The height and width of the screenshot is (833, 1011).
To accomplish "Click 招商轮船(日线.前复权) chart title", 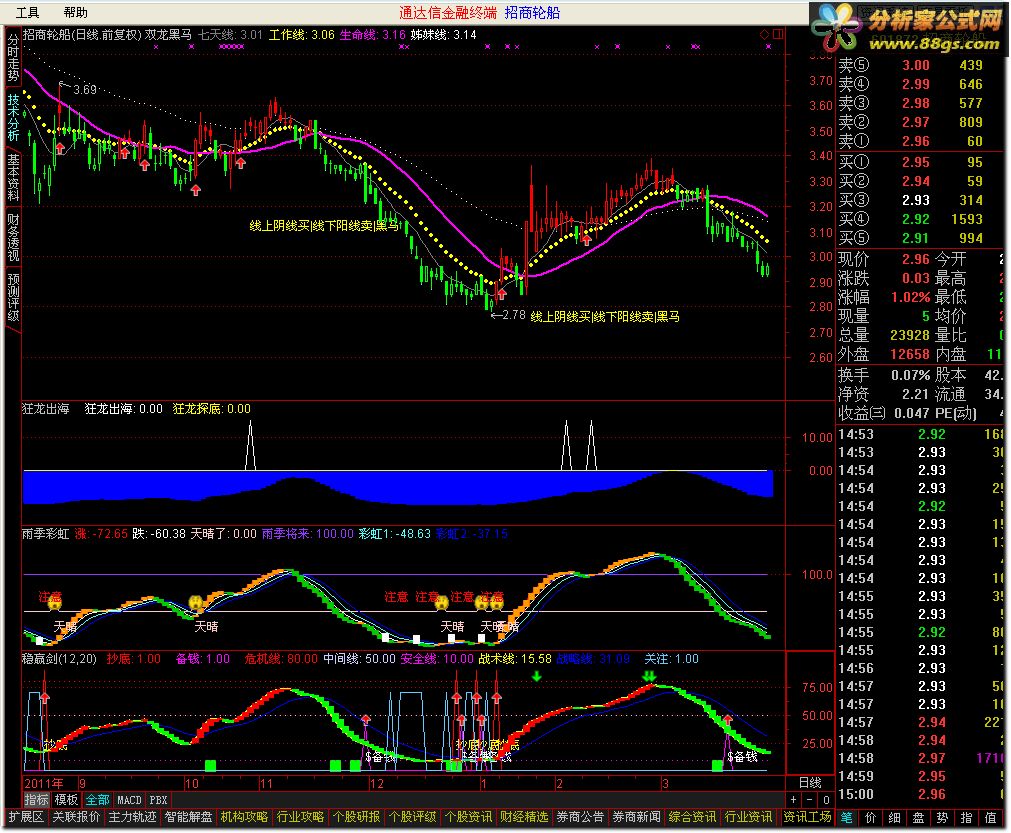I will (x=82, y=35).
